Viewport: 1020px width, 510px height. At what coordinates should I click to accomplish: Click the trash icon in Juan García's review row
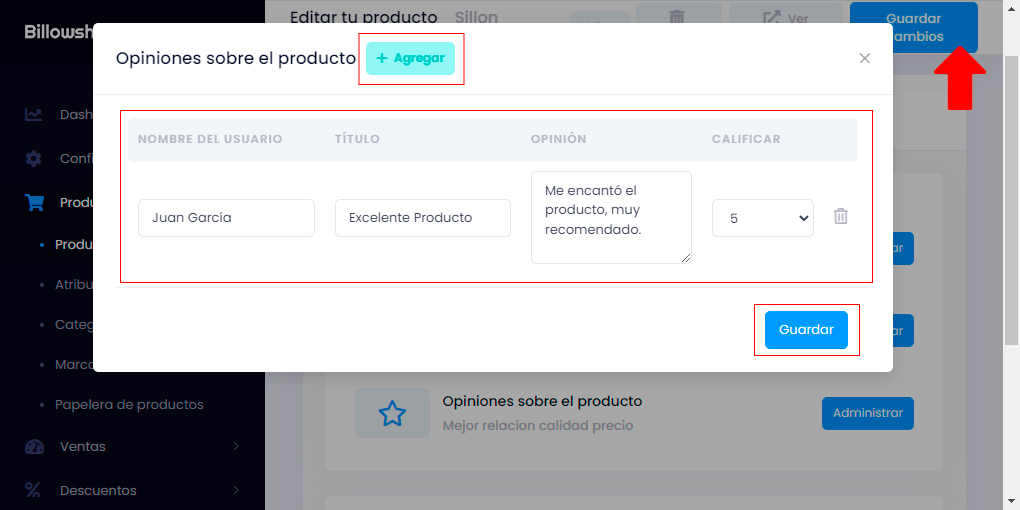pos(841,217)
